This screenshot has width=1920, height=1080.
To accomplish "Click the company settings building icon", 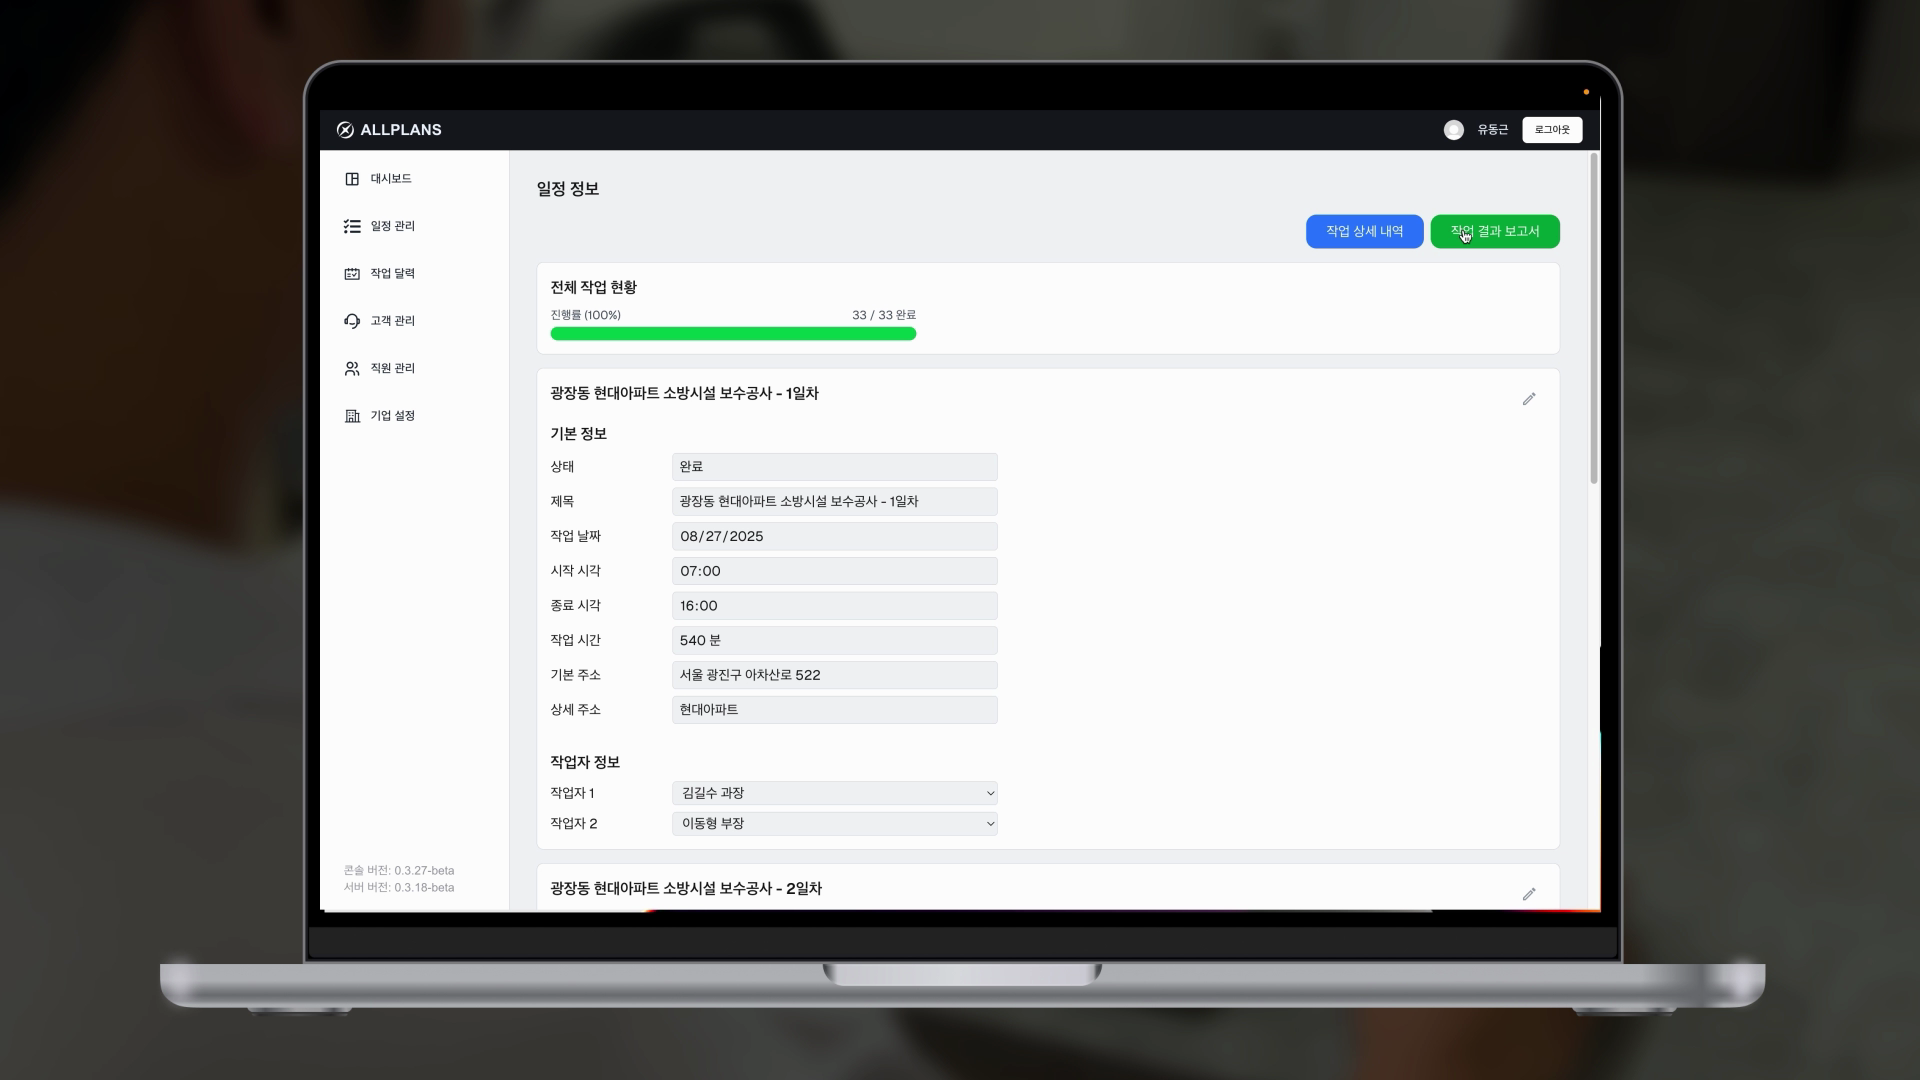I will tap(352, 416).
